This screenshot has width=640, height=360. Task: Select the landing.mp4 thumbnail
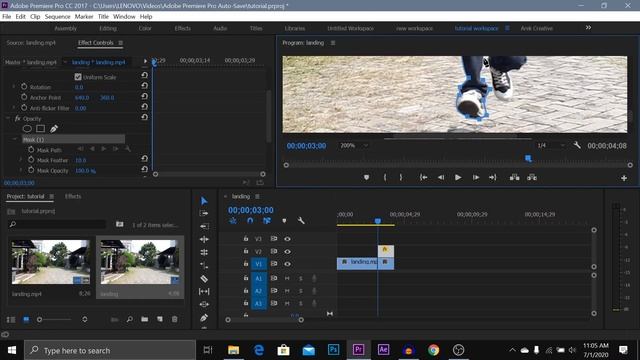(51, 262)
